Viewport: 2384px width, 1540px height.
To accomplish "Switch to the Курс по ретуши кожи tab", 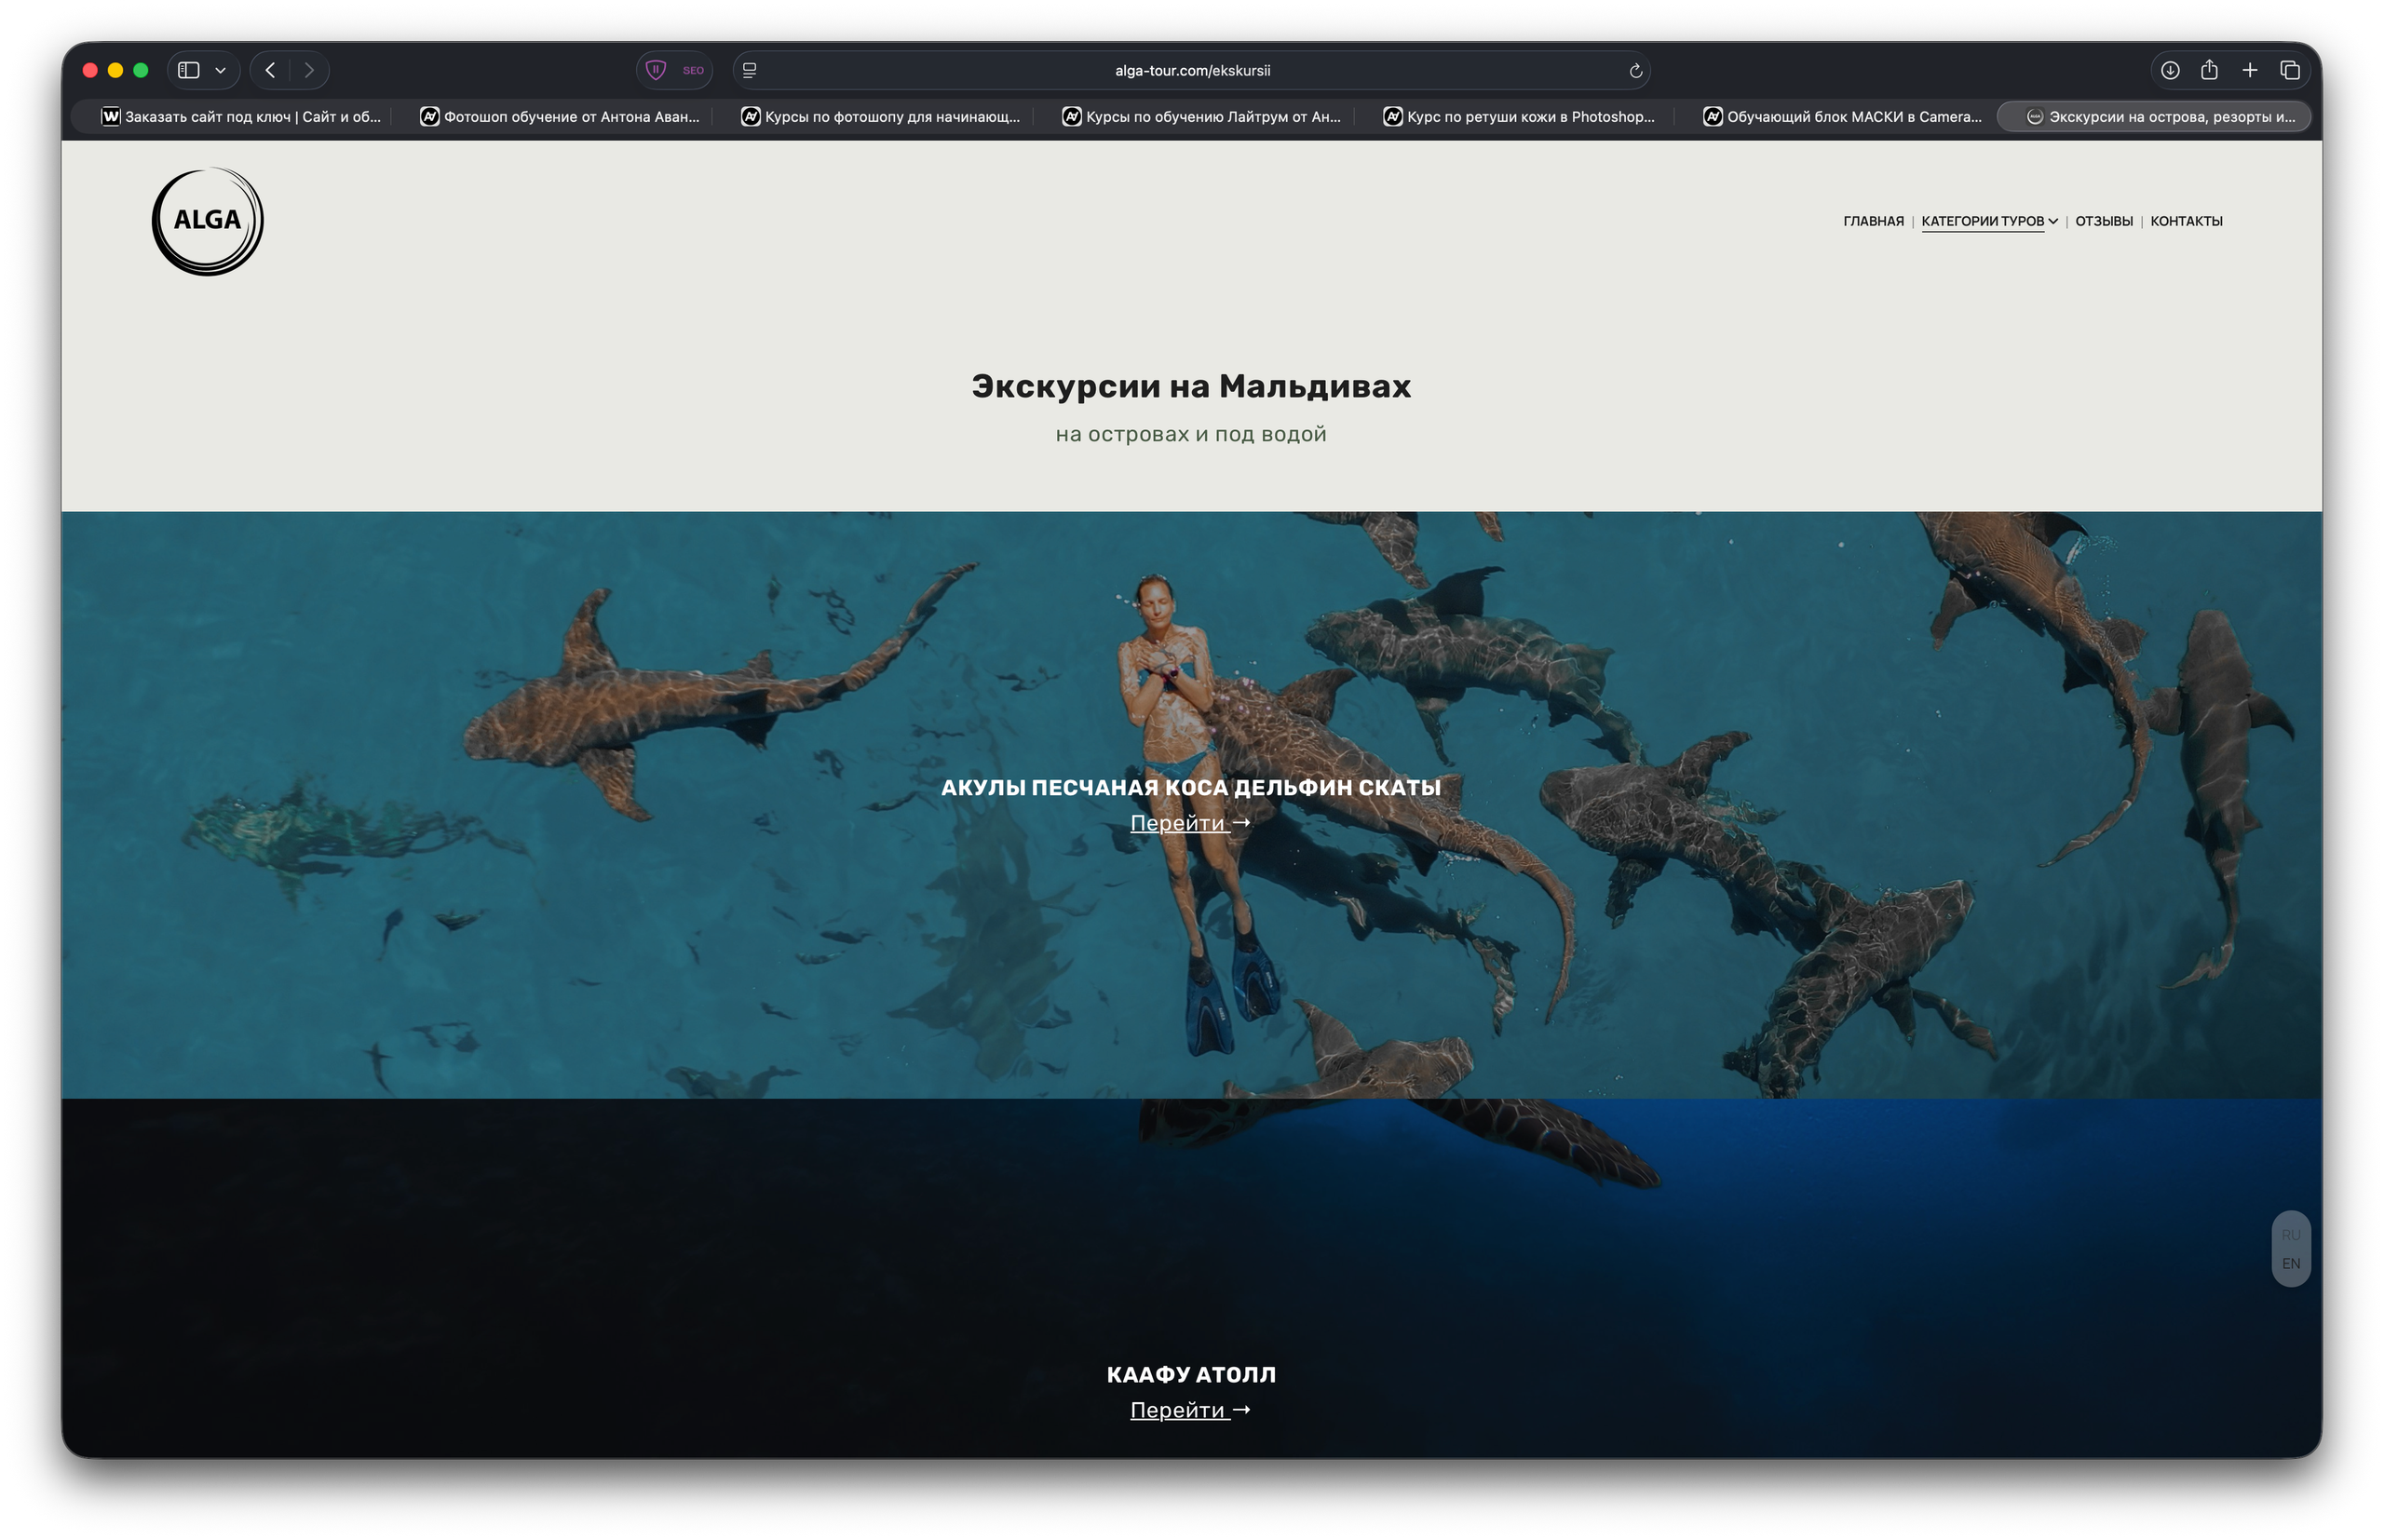I will click(1520, 116).
